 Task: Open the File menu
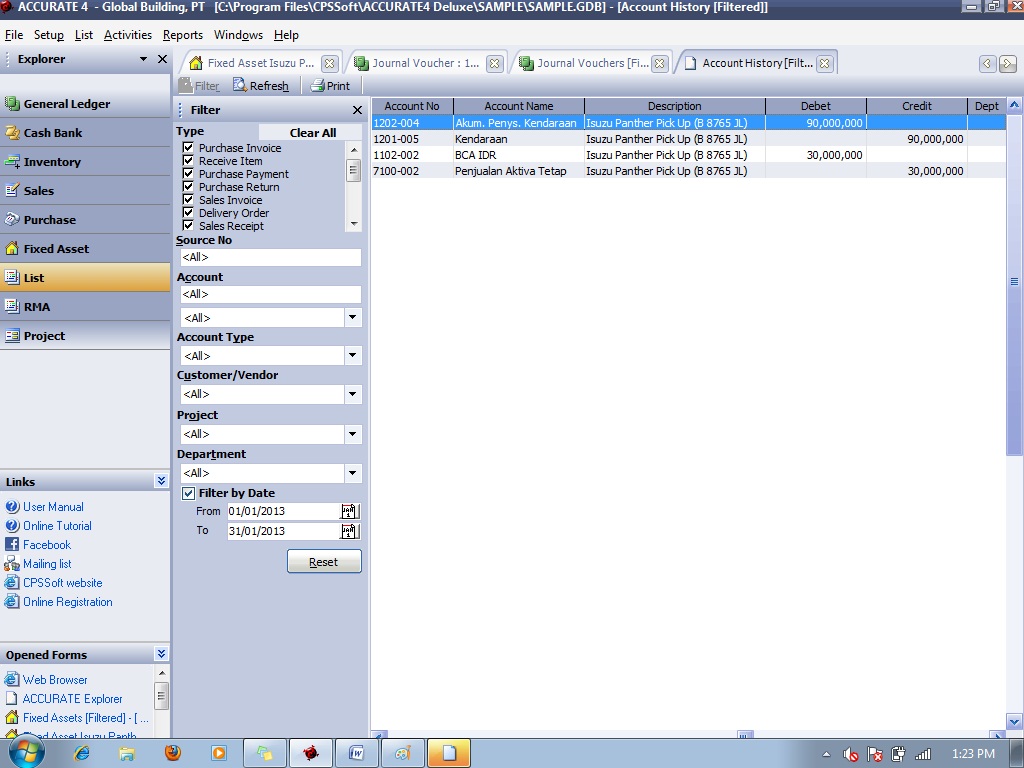coord(14,35)
